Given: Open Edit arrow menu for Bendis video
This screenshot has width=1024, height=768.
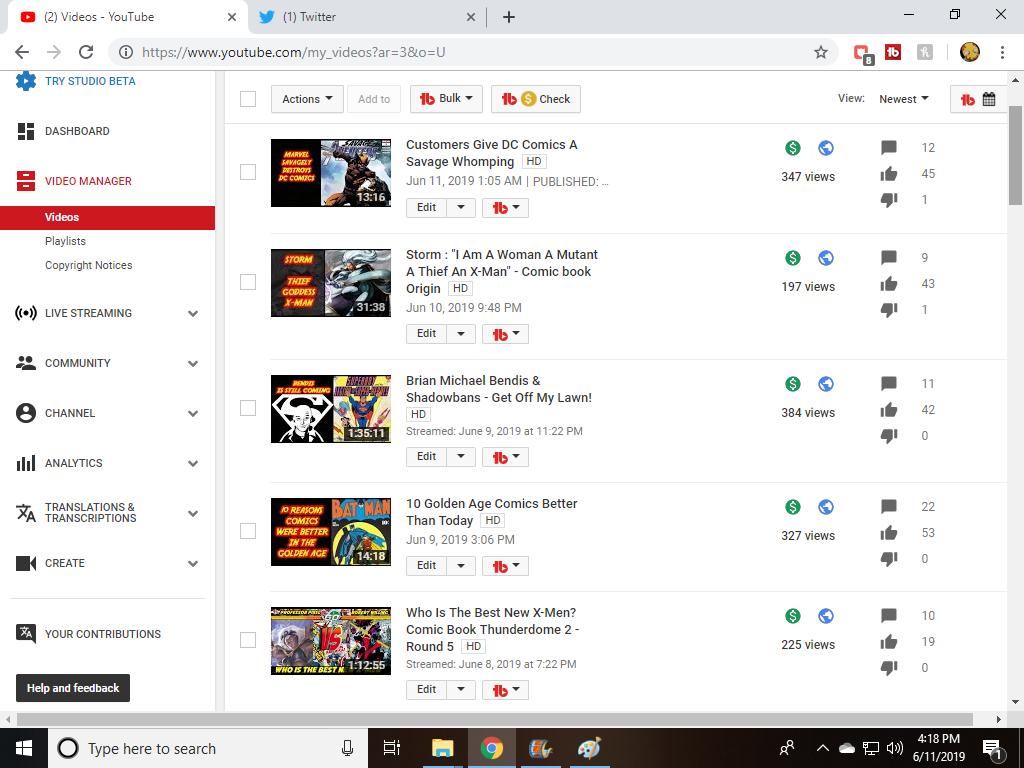Looking at the screenshot, I should click(461, 456).
